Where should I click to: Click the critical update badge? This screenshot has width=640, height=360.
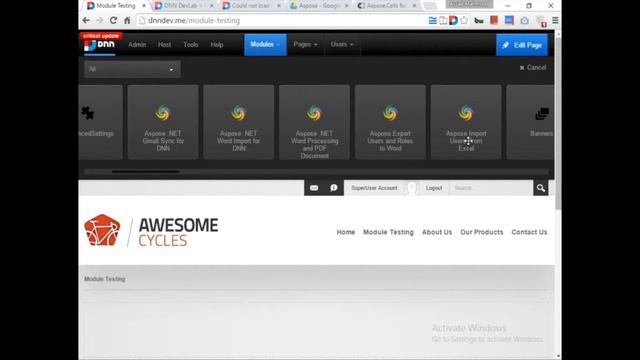click(101, 36)
